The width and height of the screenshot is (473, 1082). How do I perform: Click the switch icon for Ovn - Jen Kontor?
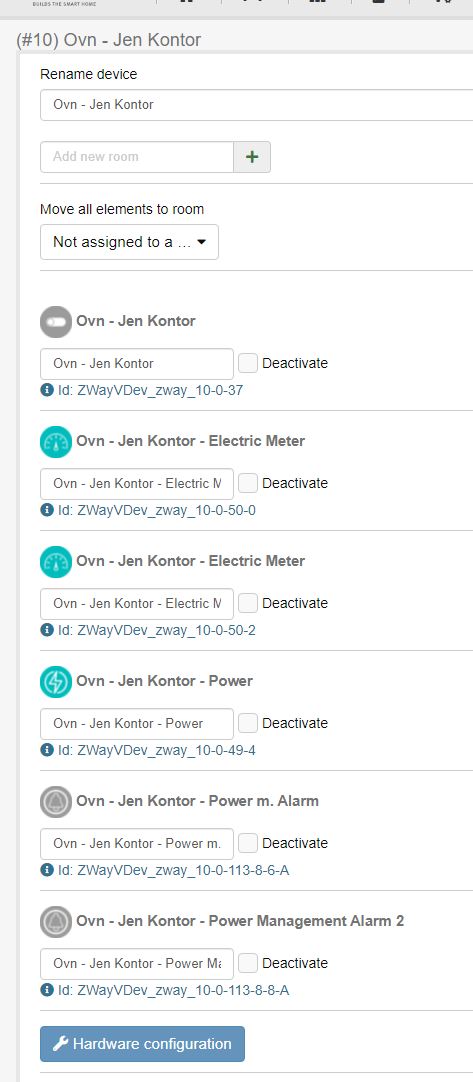point(56,322)
